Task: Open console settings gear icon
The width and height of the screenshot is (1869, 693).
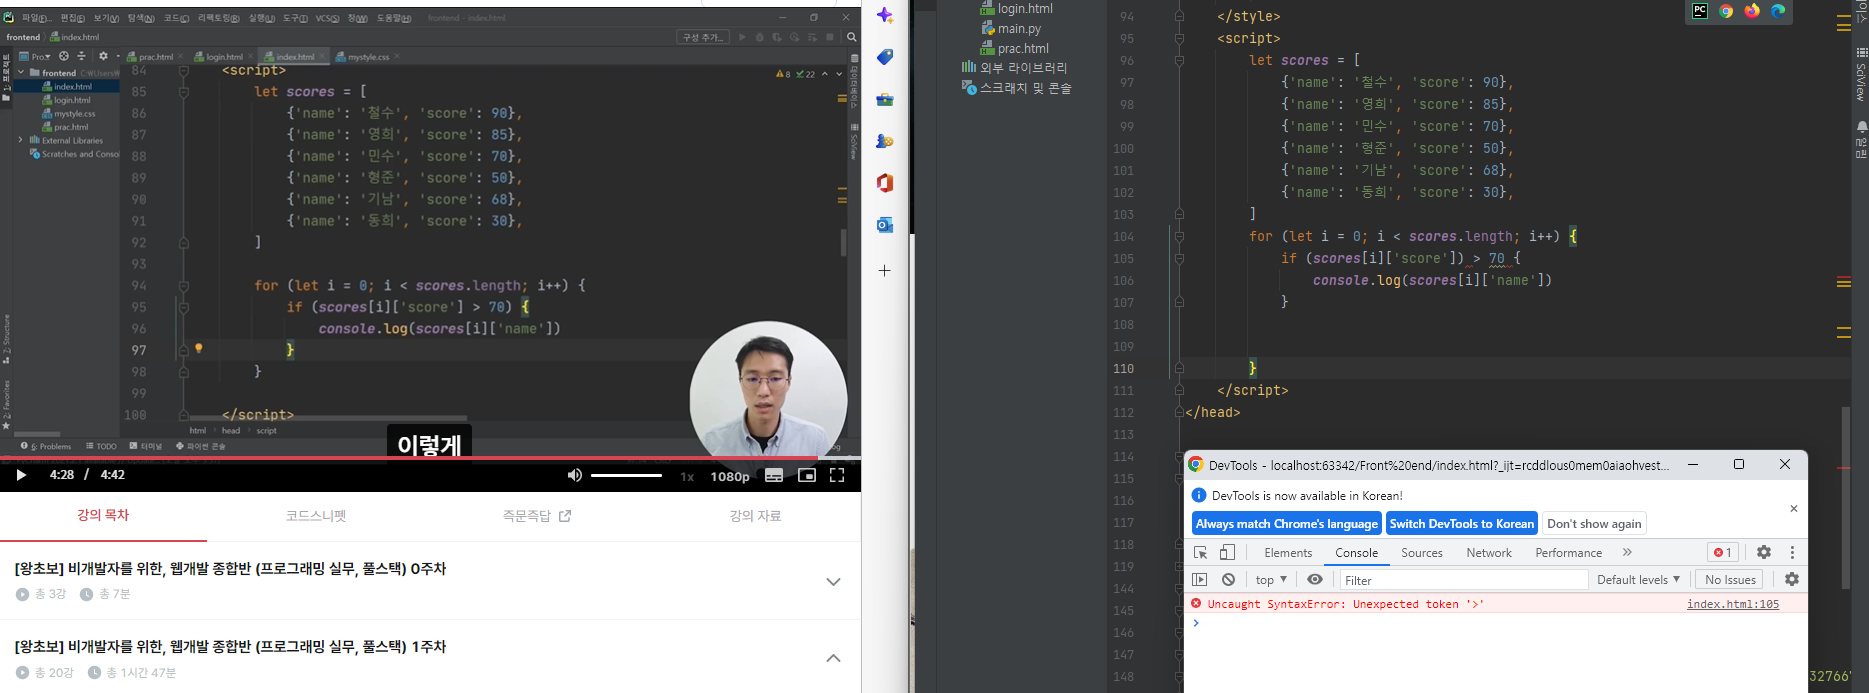Action: (1792, 580)
